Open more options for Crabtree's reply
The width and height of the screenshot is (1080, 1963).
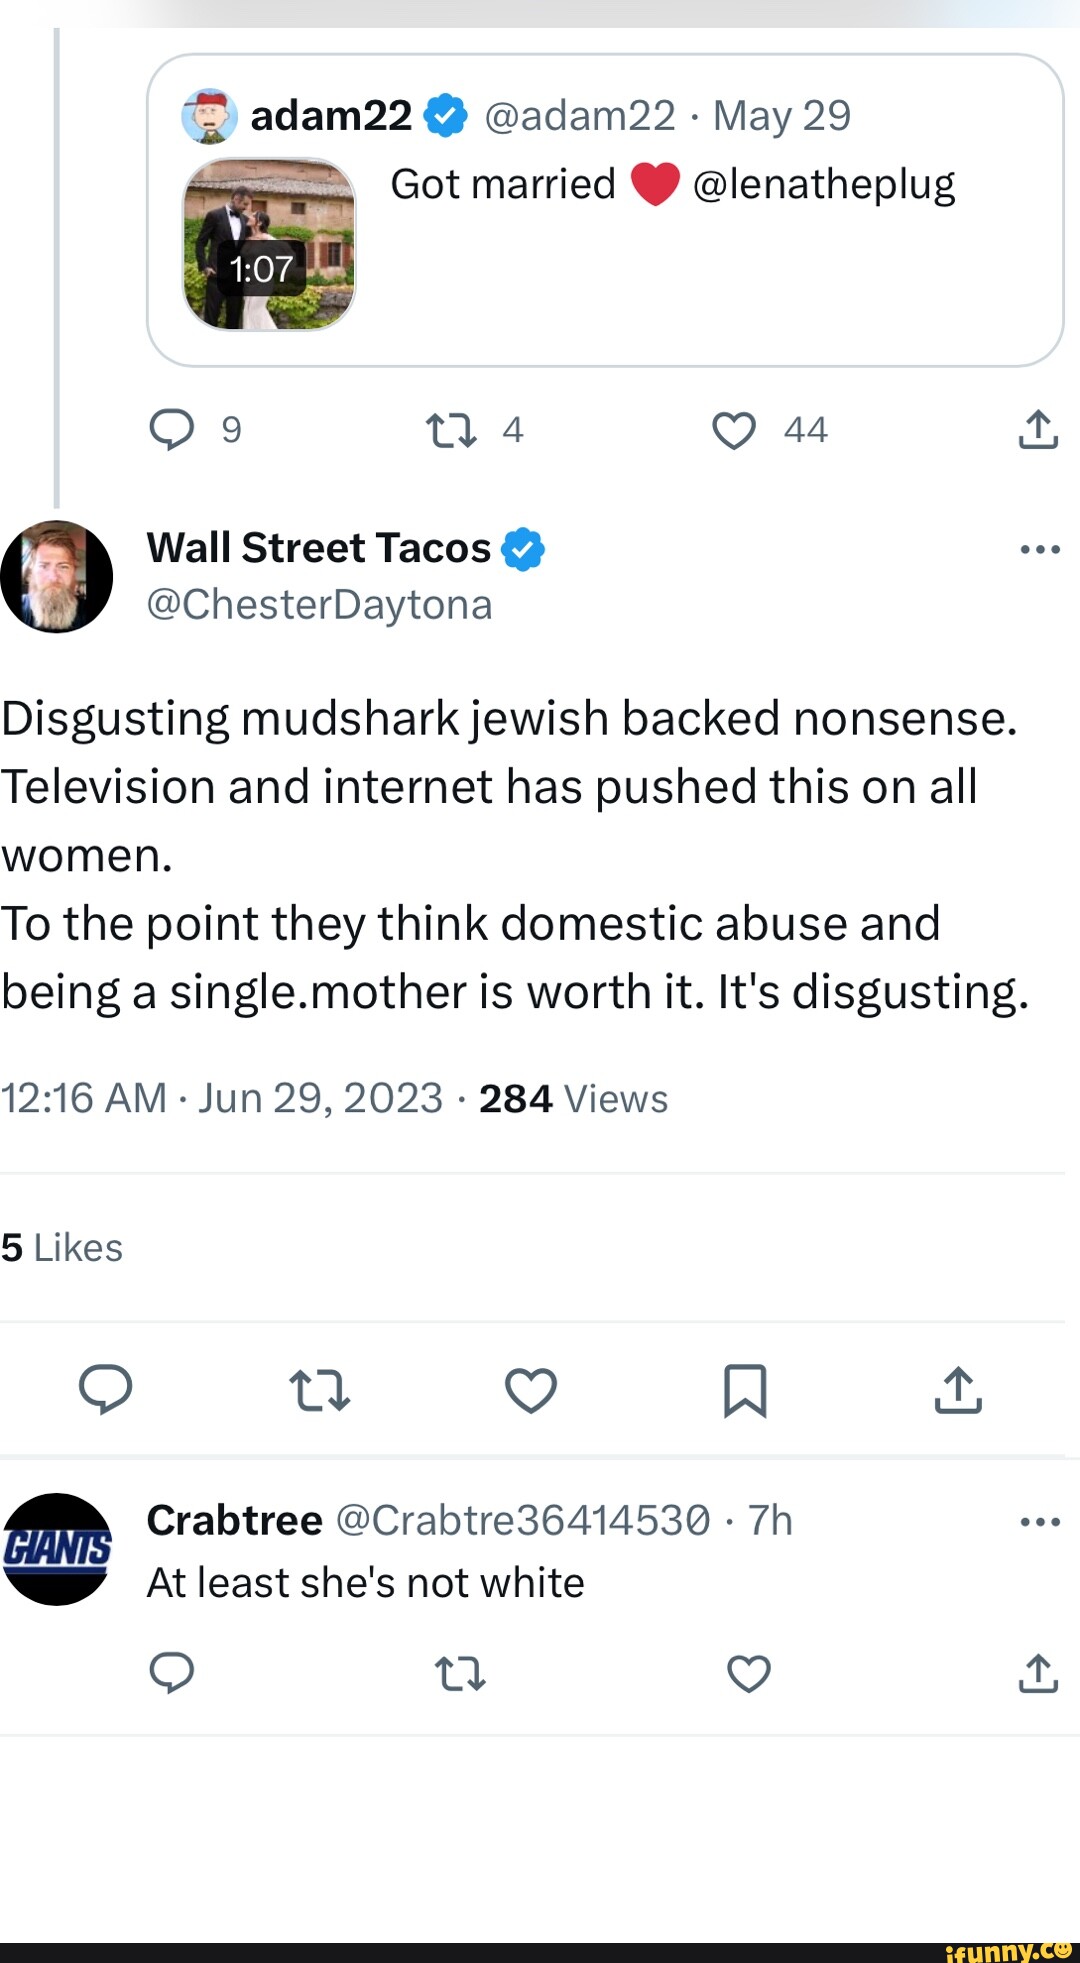point(1039,1522)
